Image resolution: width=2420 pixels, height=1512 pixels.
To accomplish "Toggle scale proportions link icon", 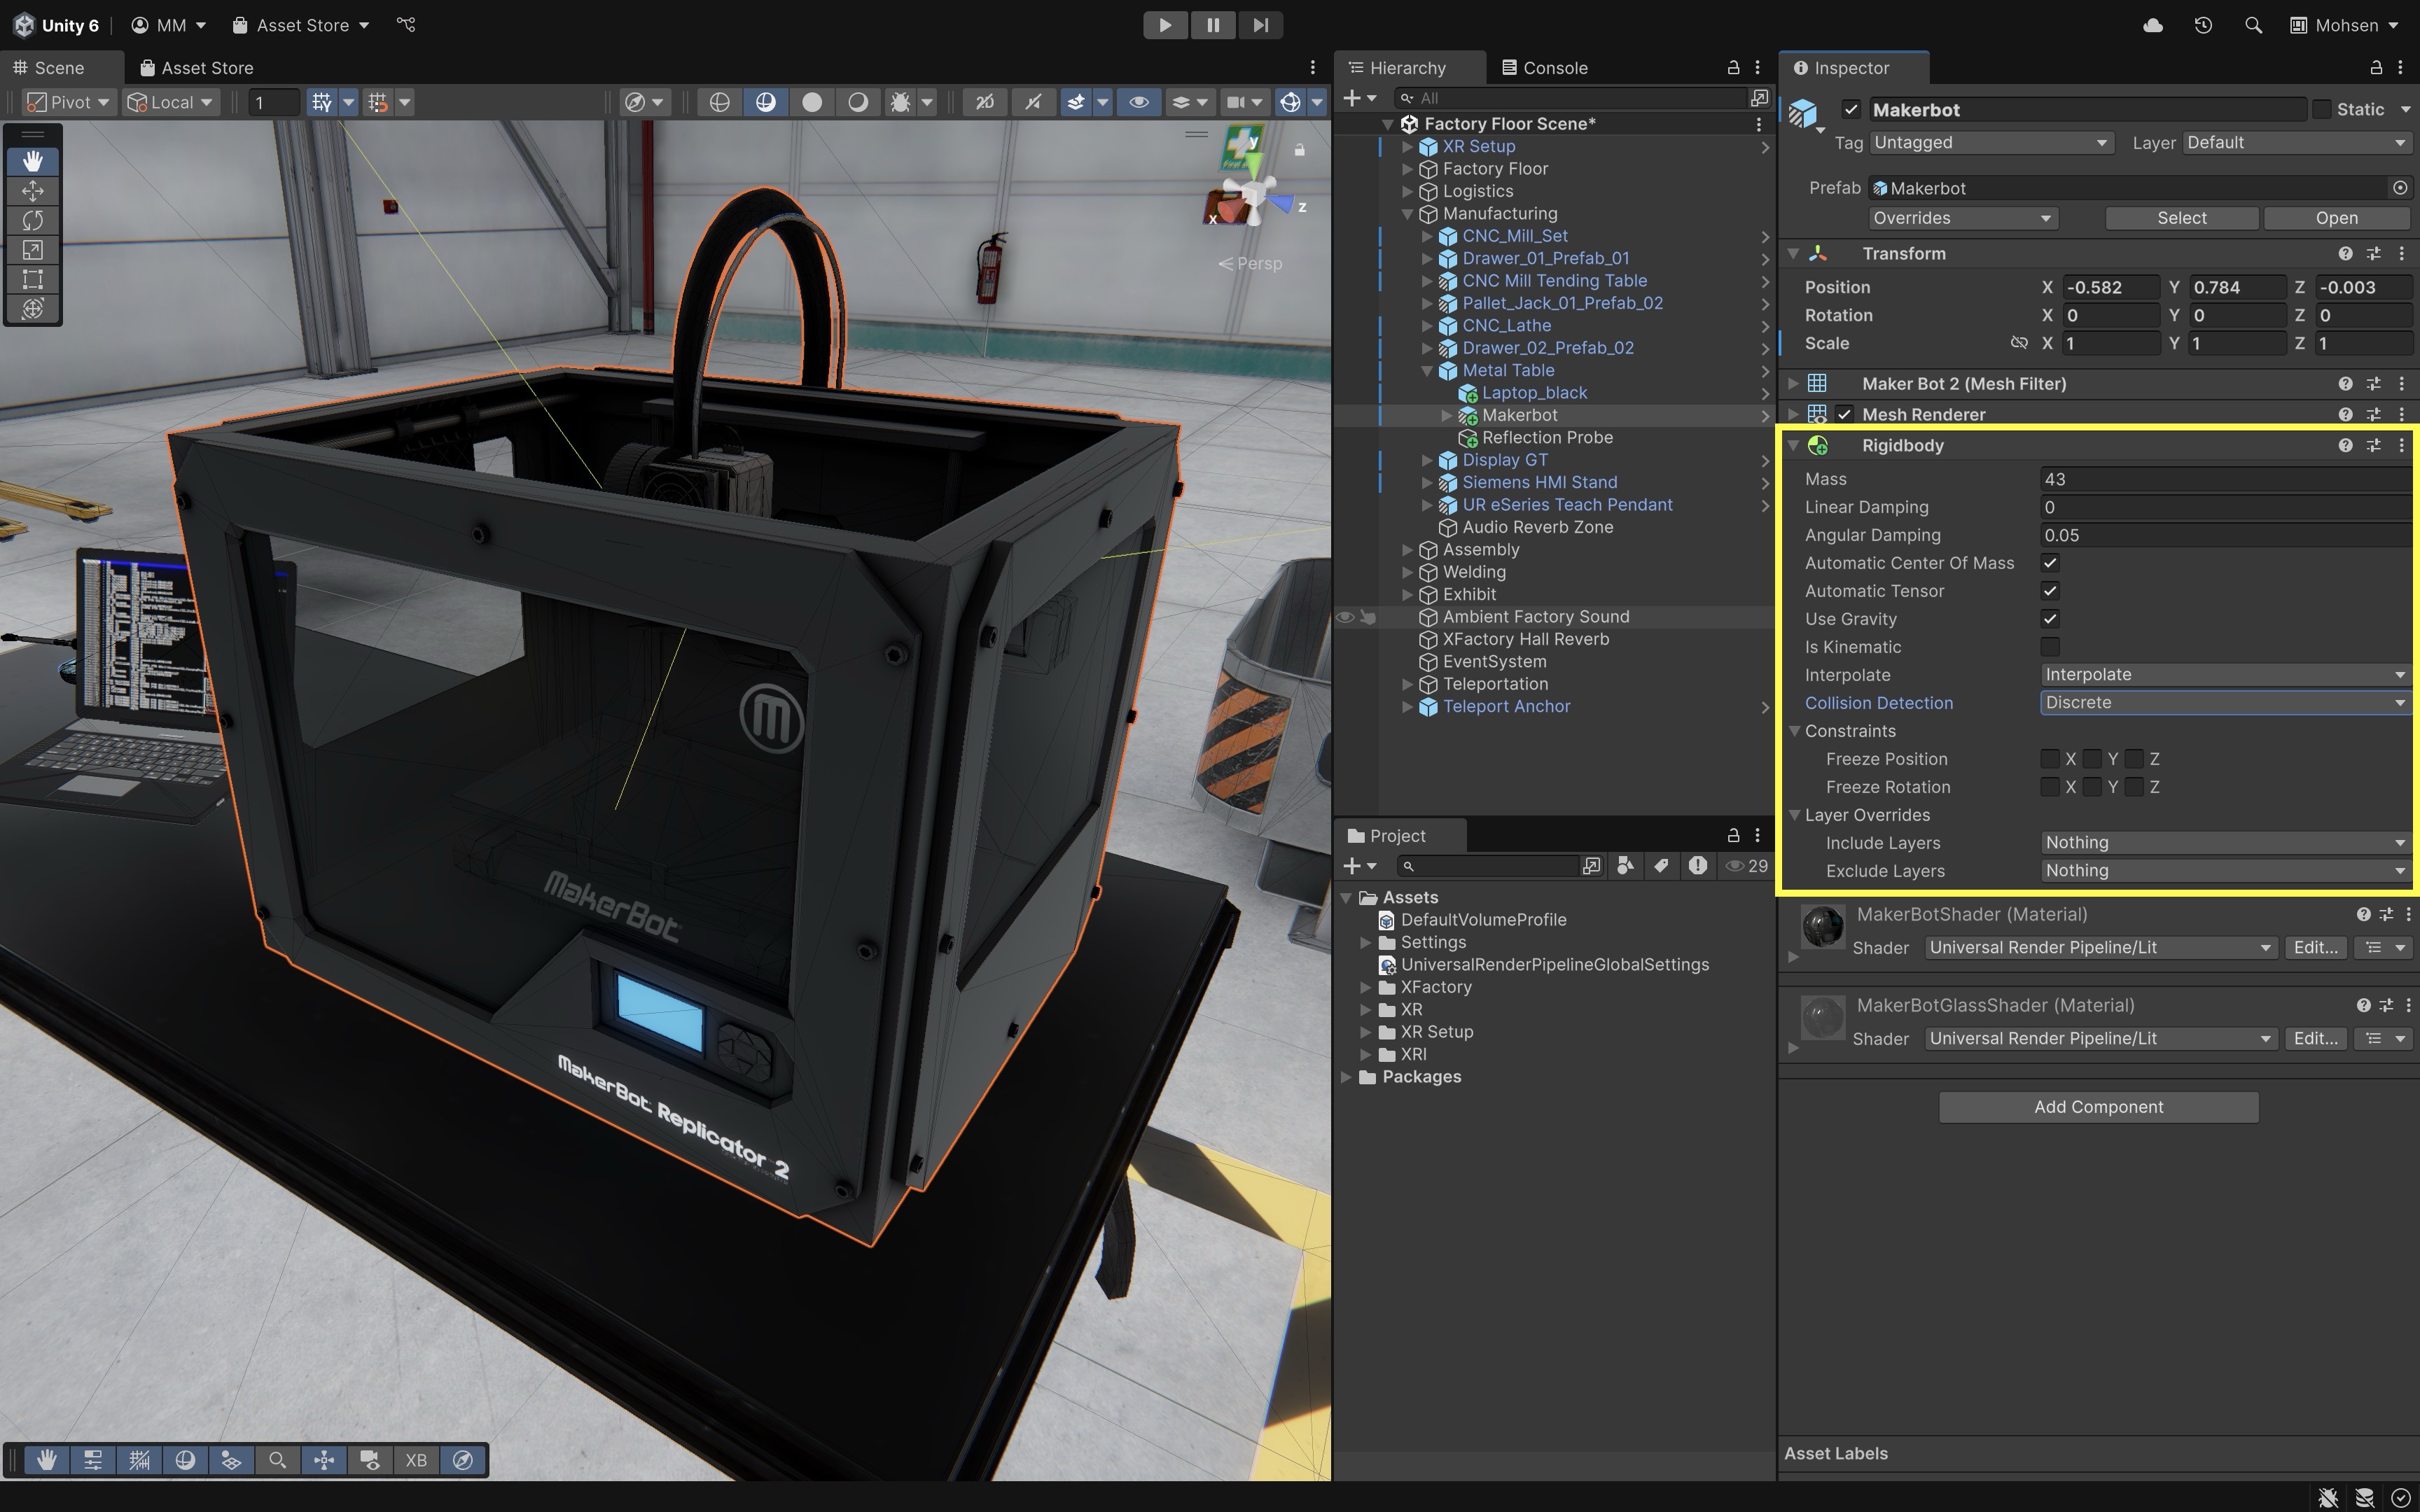I will click(2019, 343).
